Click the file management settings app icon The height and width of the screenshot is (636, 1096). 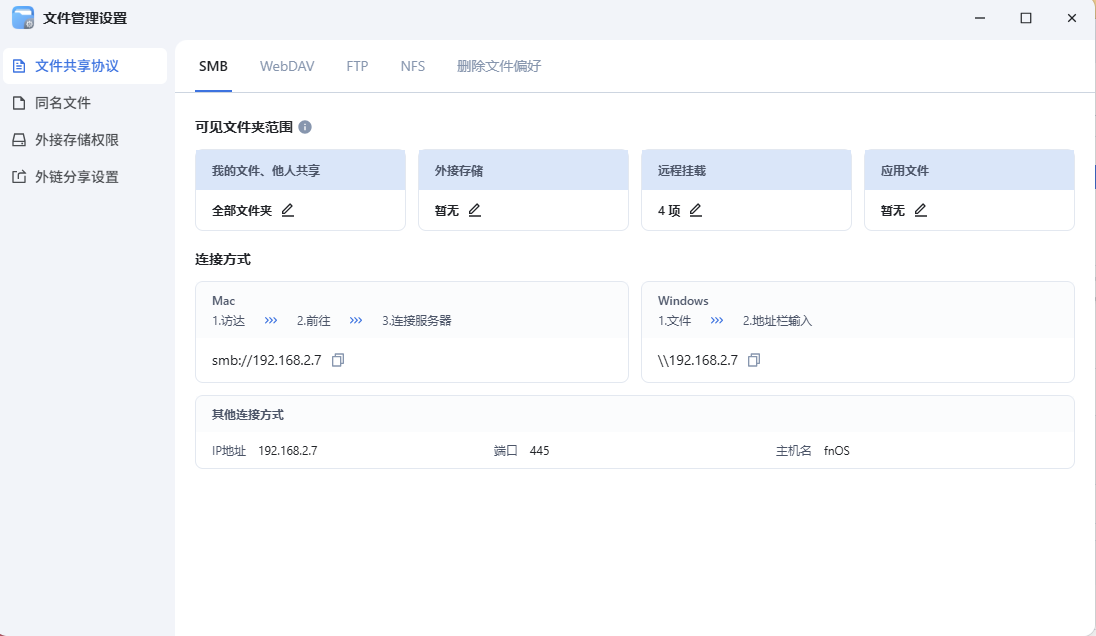point(23,18)
